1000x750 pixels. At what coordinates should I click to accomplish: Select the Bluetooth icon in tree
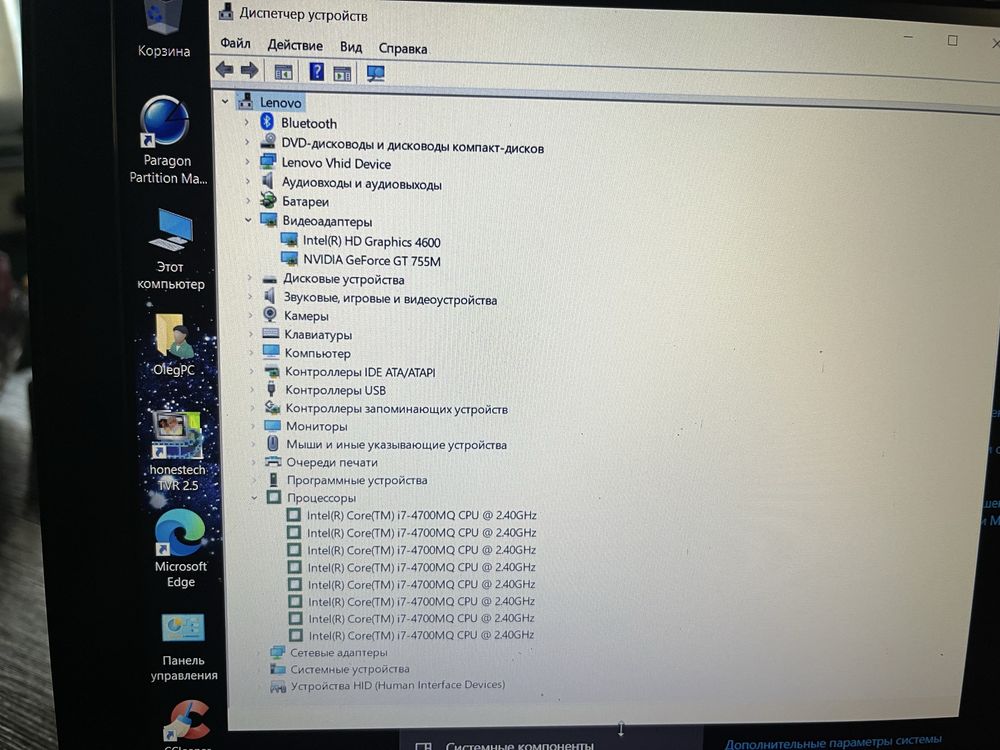click(267, 121)
